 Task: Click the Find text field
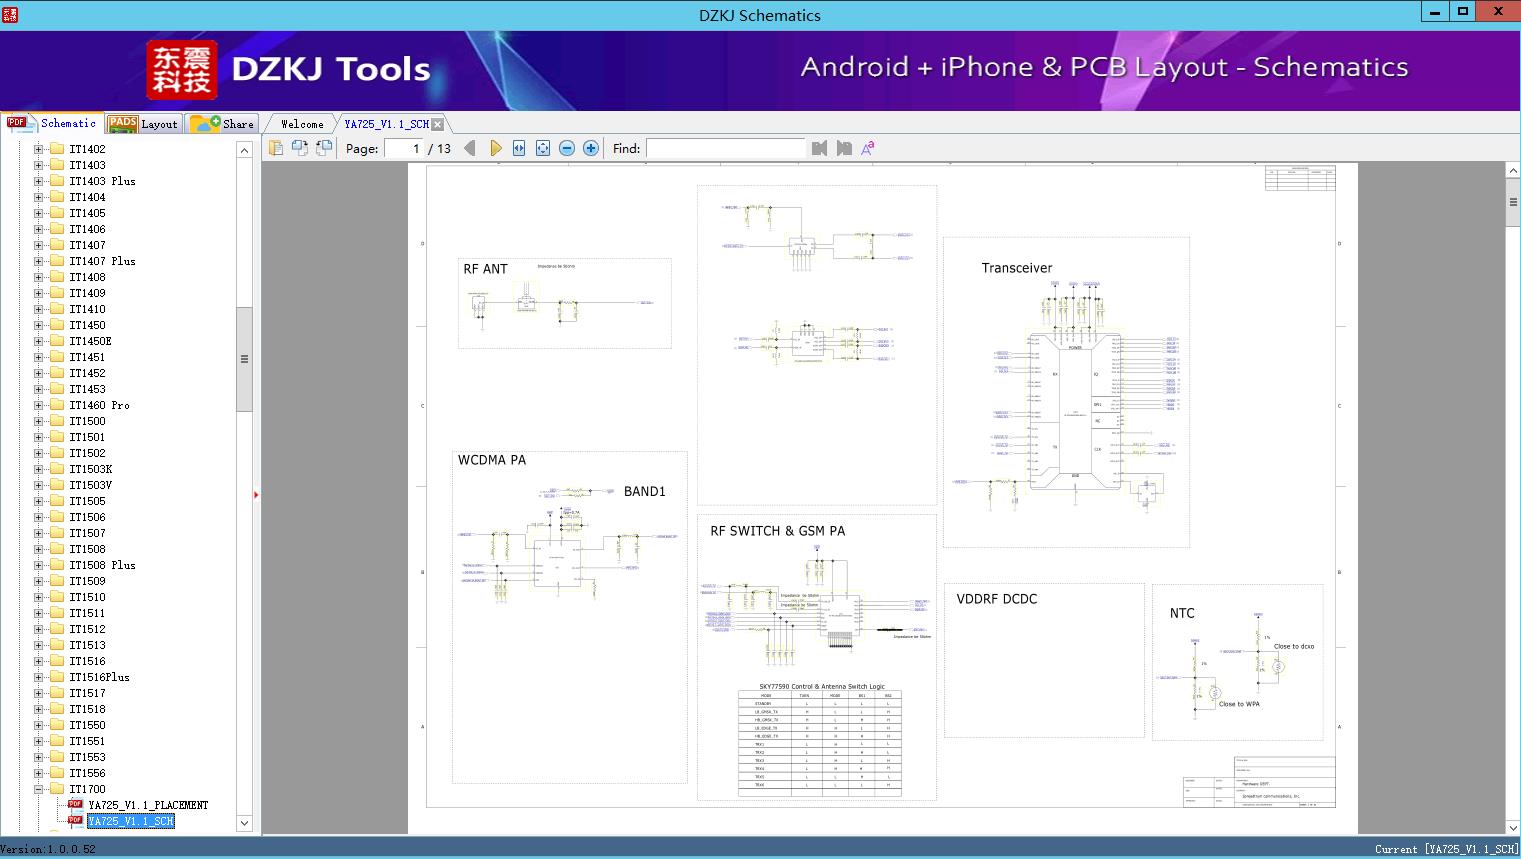coord(725,148)
